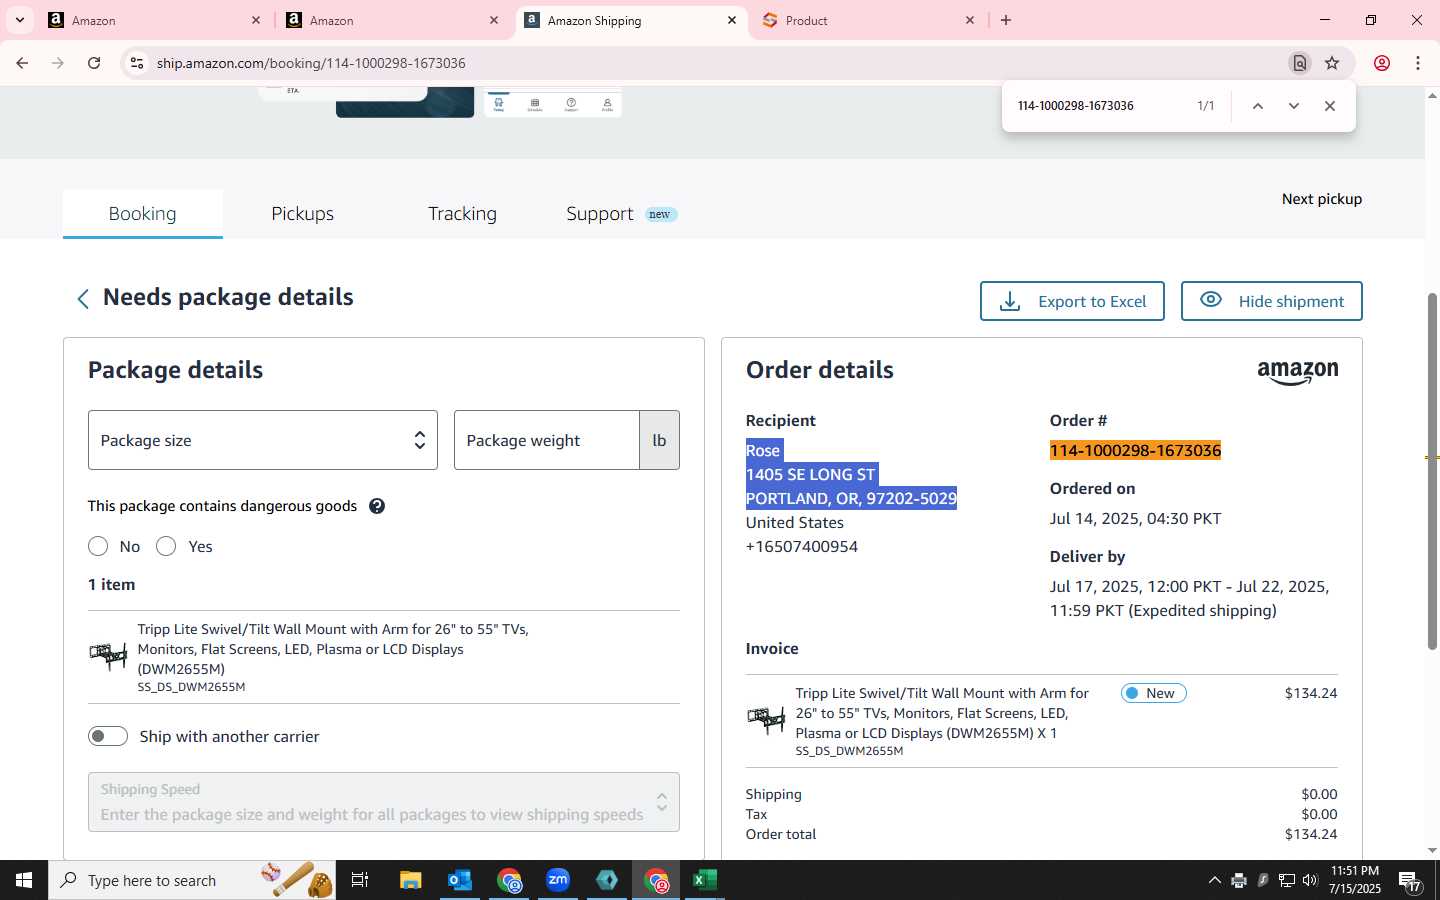Click Hide shipment button

point(1271,301)
